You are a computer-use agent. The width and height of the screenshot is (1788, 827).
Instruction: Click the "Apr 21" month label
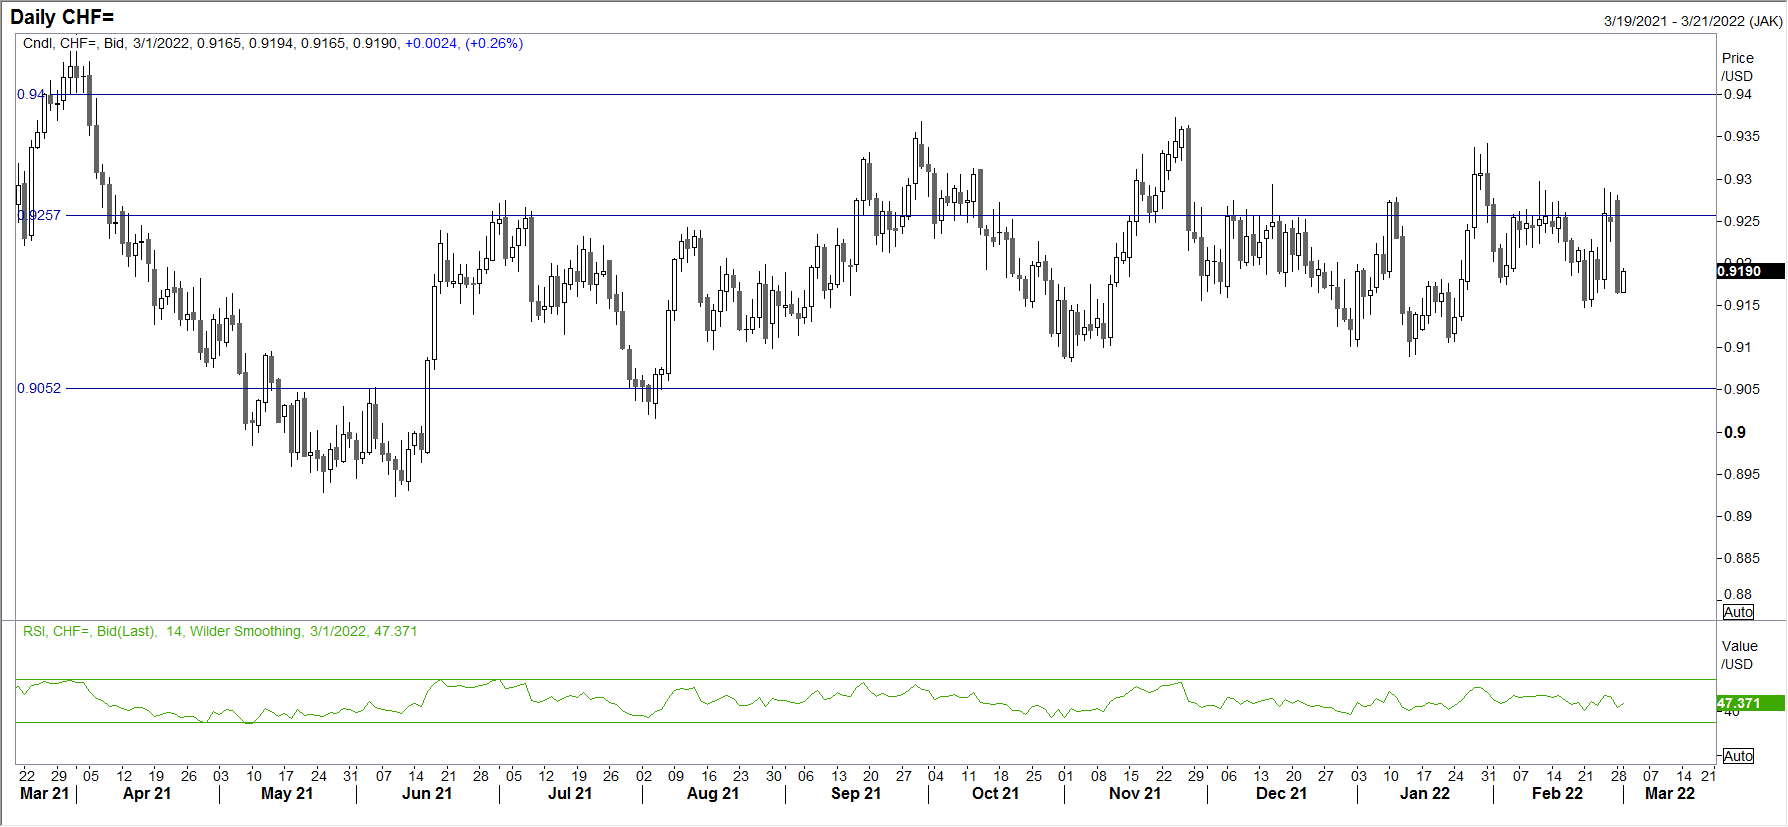point(147,793)
